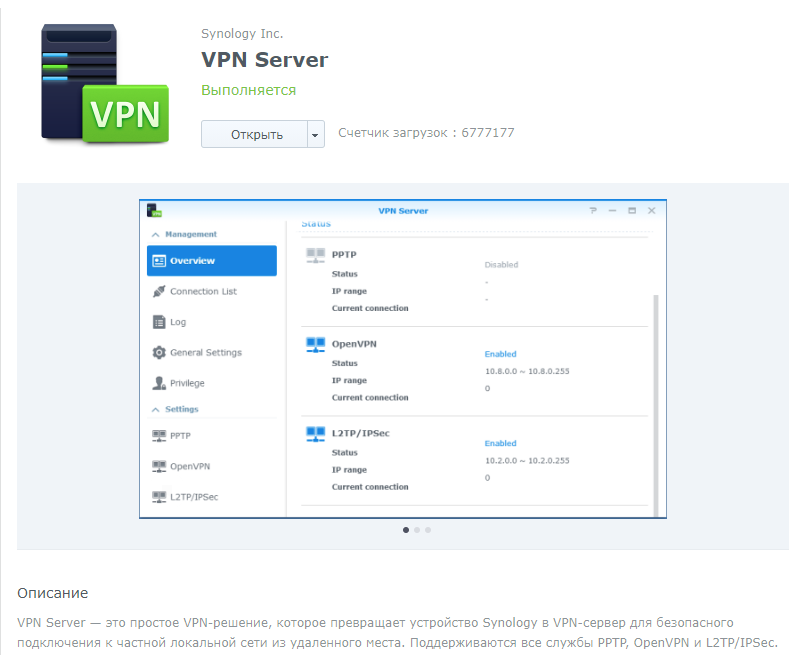Click the PPTP Disabled status text

[x=501, y=265]
